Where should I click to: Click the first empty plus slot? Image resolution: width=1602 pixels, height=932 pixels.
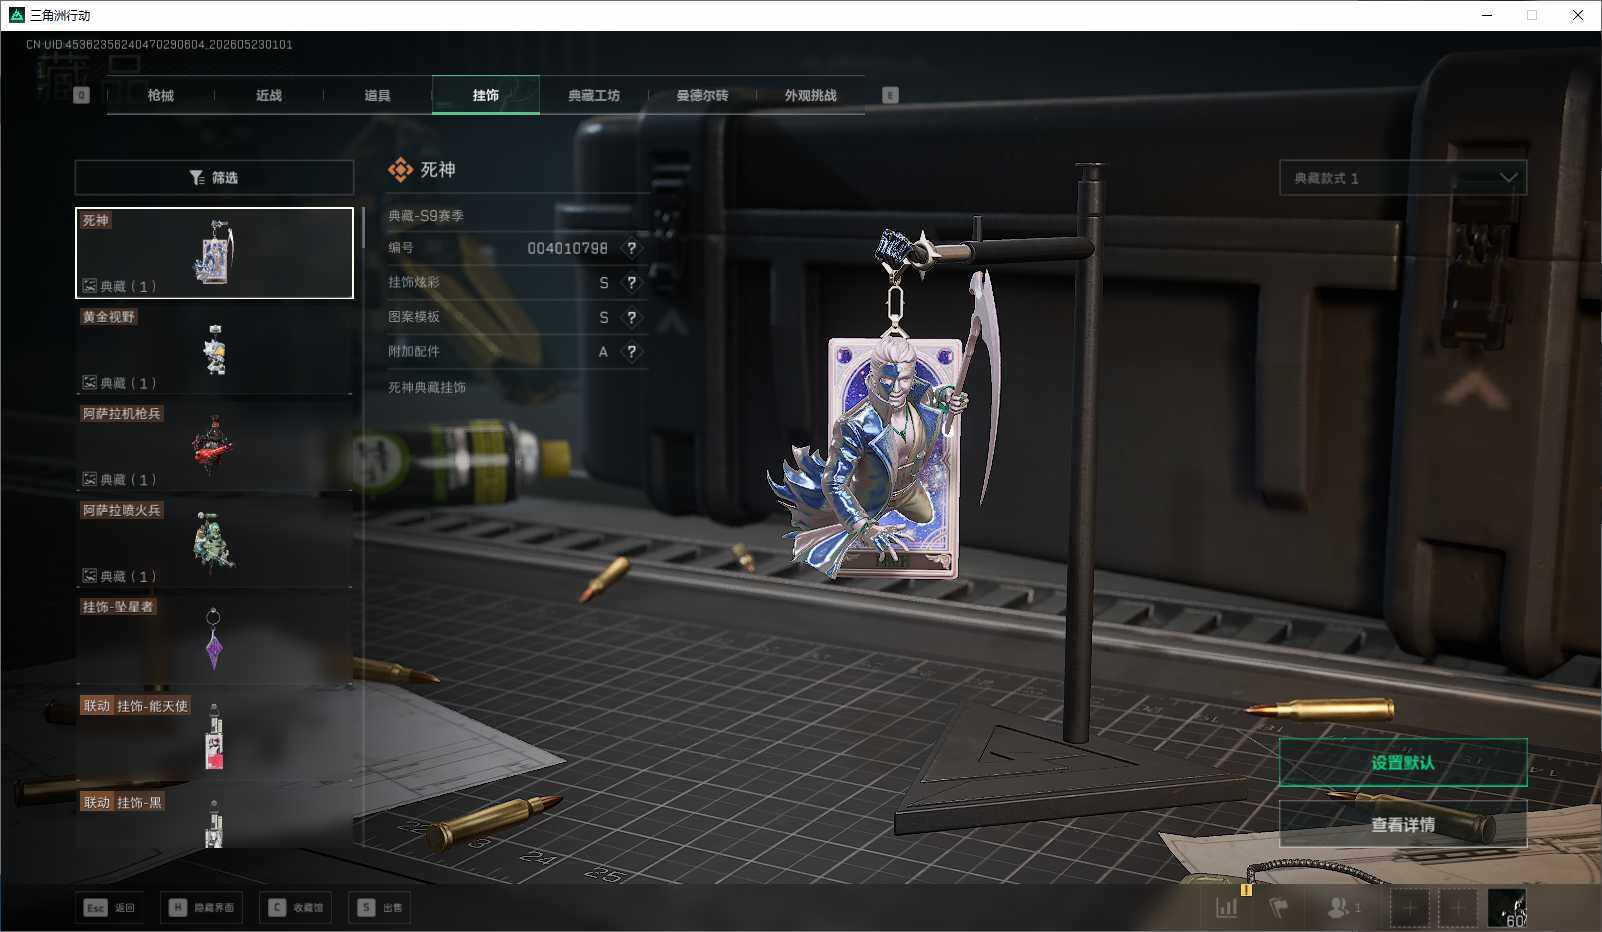coord(1409,908)
